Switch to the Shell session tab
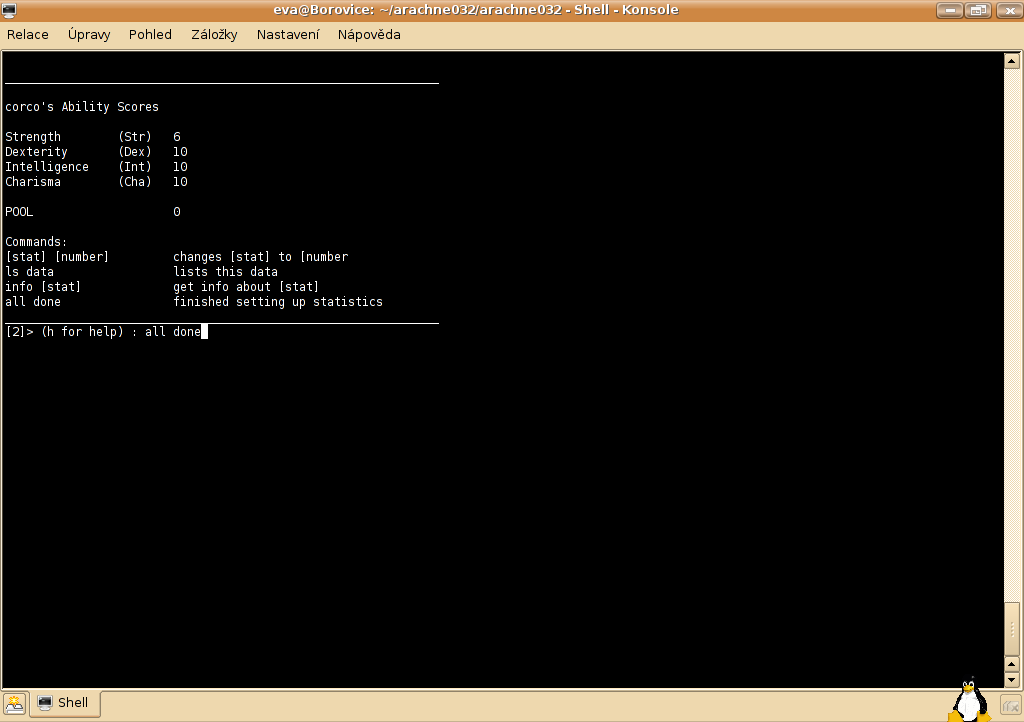This screenshot has width=1024, height=722. (64, 703)
